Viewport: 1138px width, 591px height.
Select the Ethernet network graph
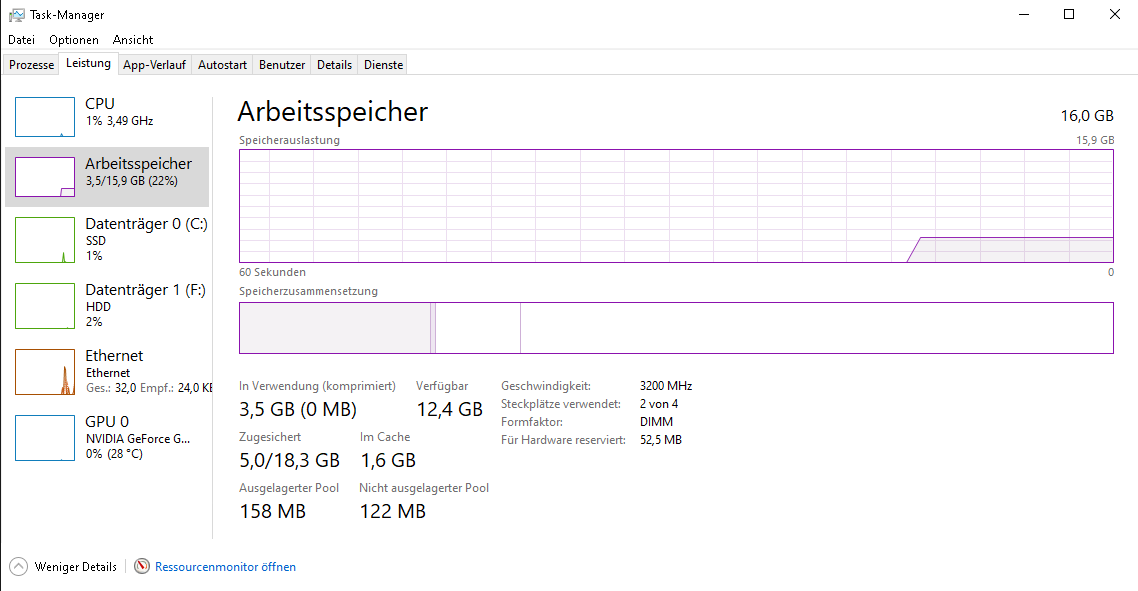pos(45,372)
